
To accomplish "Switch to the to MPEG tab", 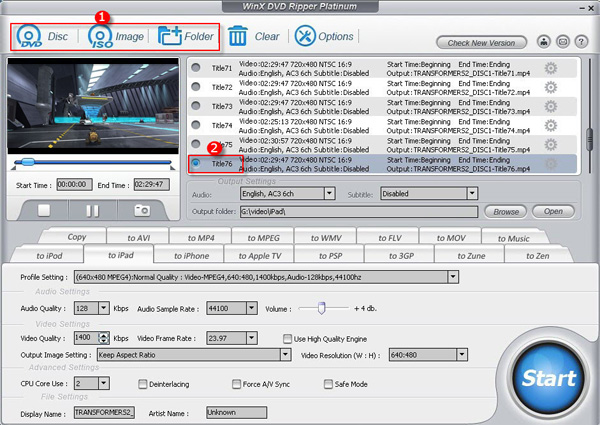I will (x=263, y=238).
